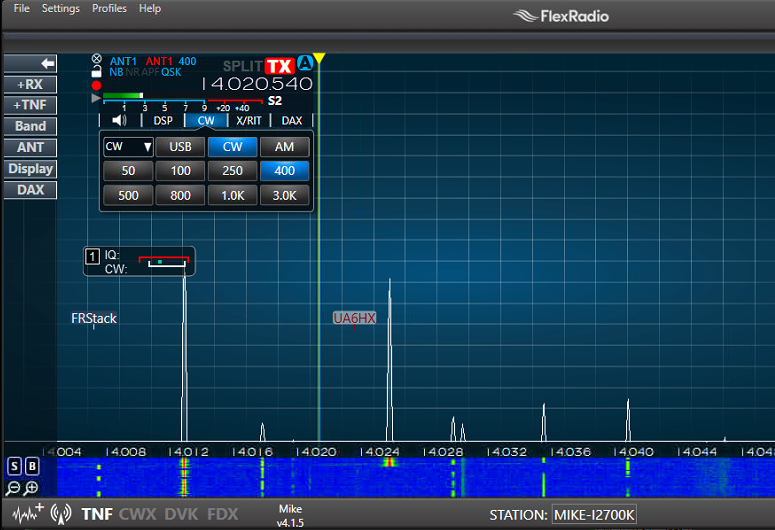Toggle QSK indicator
The image size is (775, 530).
(x=171, y=72)
